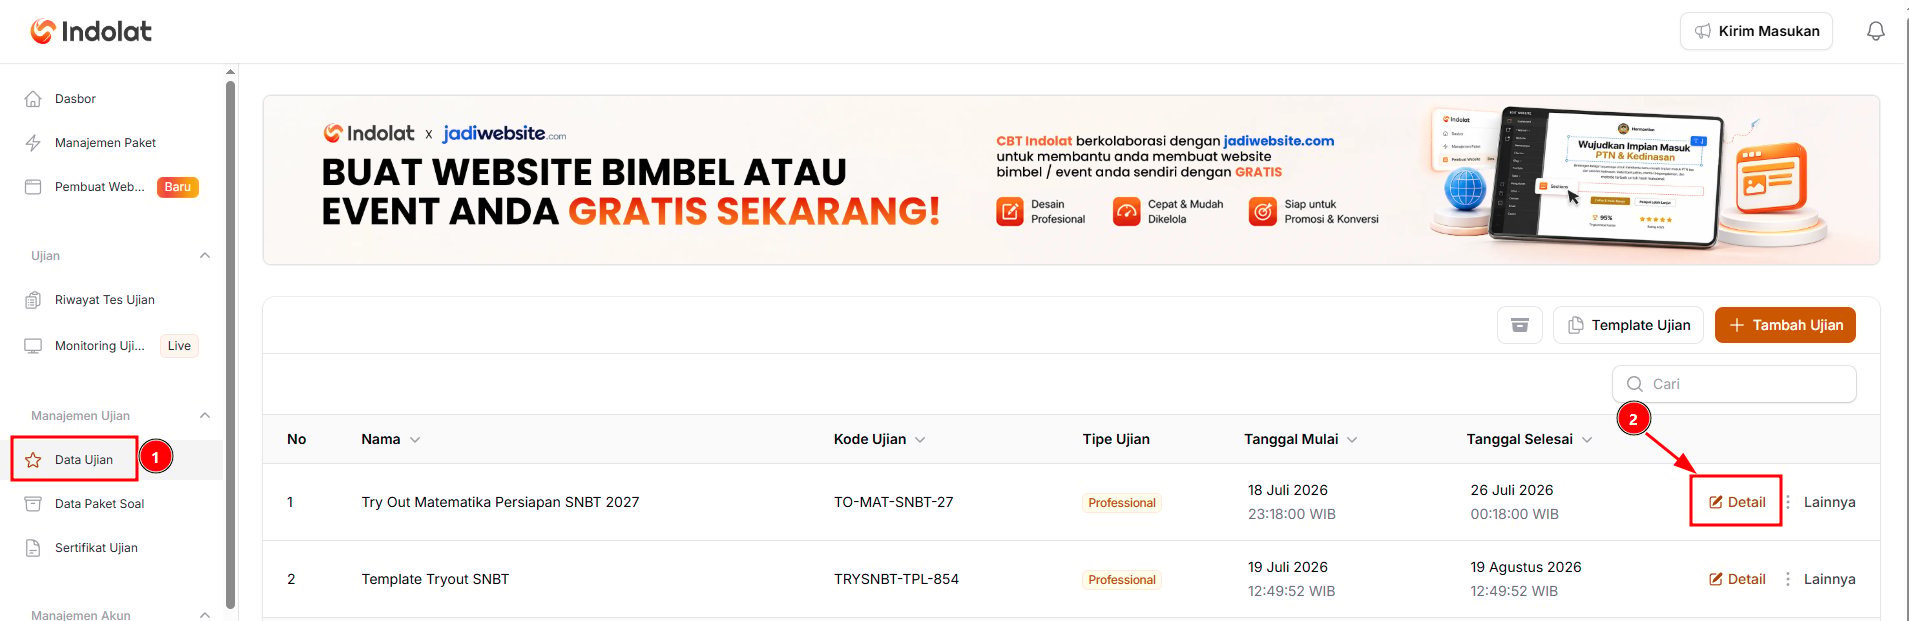
Task: Click start date 18 Juli 2026
Action: tap(1288, 490)
